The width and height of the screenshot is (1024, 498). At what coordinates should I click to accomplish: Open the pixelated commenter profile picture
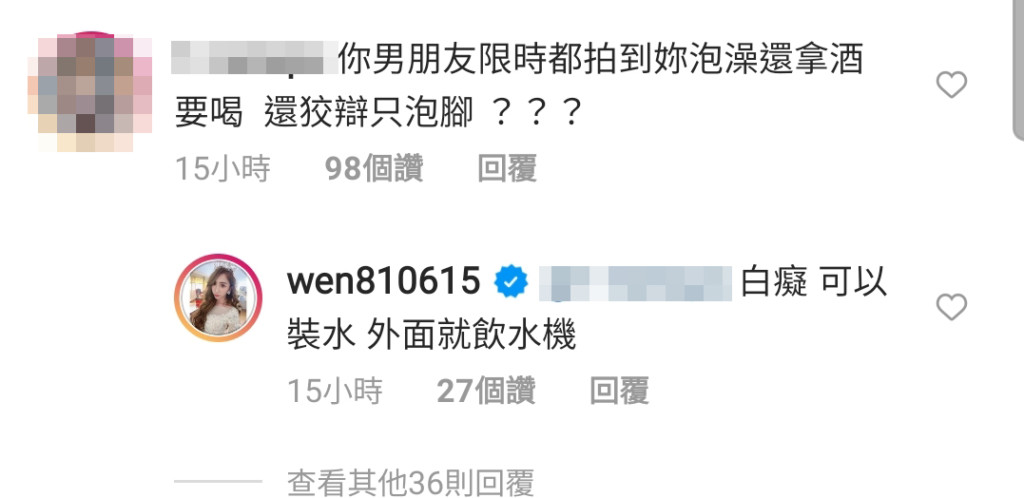[x=90, y=91]
